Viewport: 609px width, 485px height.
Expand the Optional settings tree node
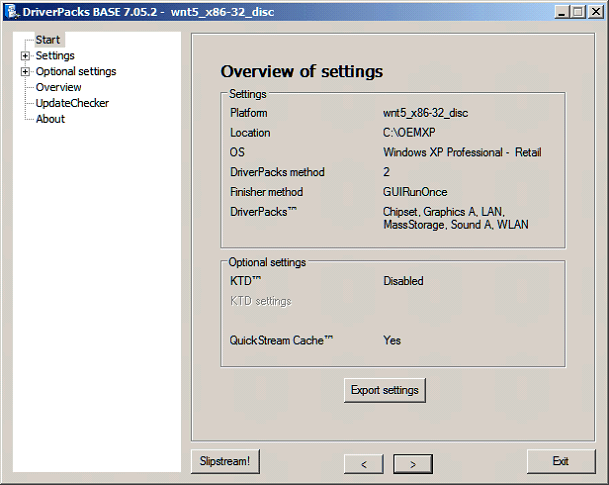[x=25, y=72]
